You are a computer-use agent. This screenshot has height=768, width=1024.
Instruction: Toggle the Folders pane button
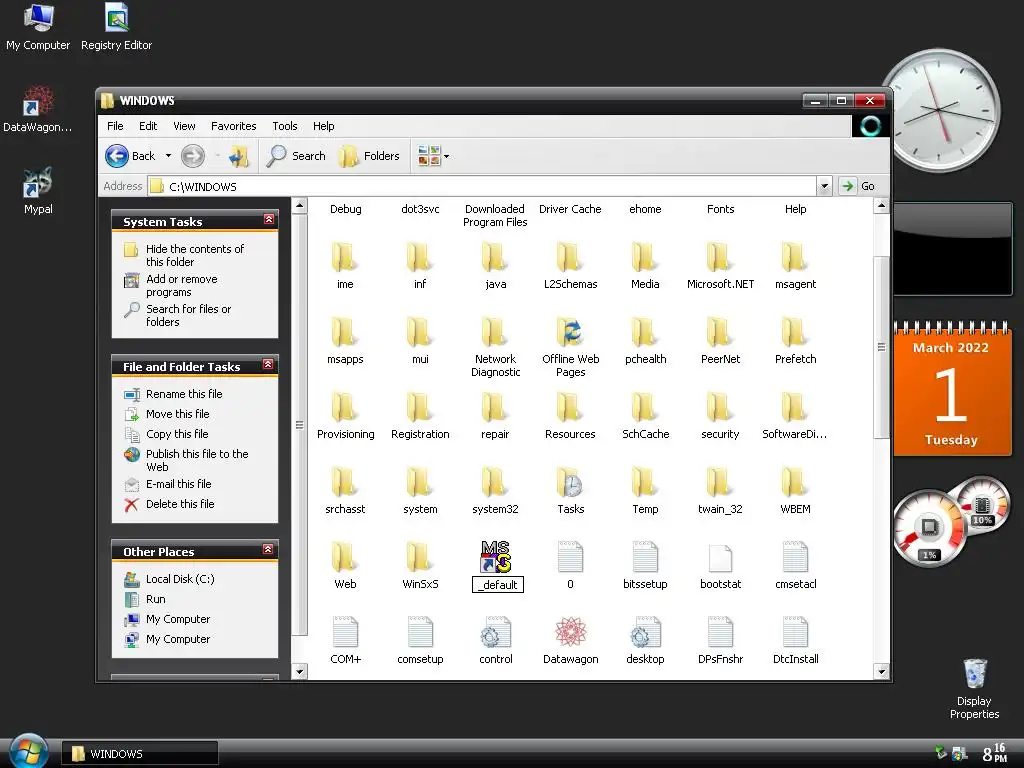point(369,156)
